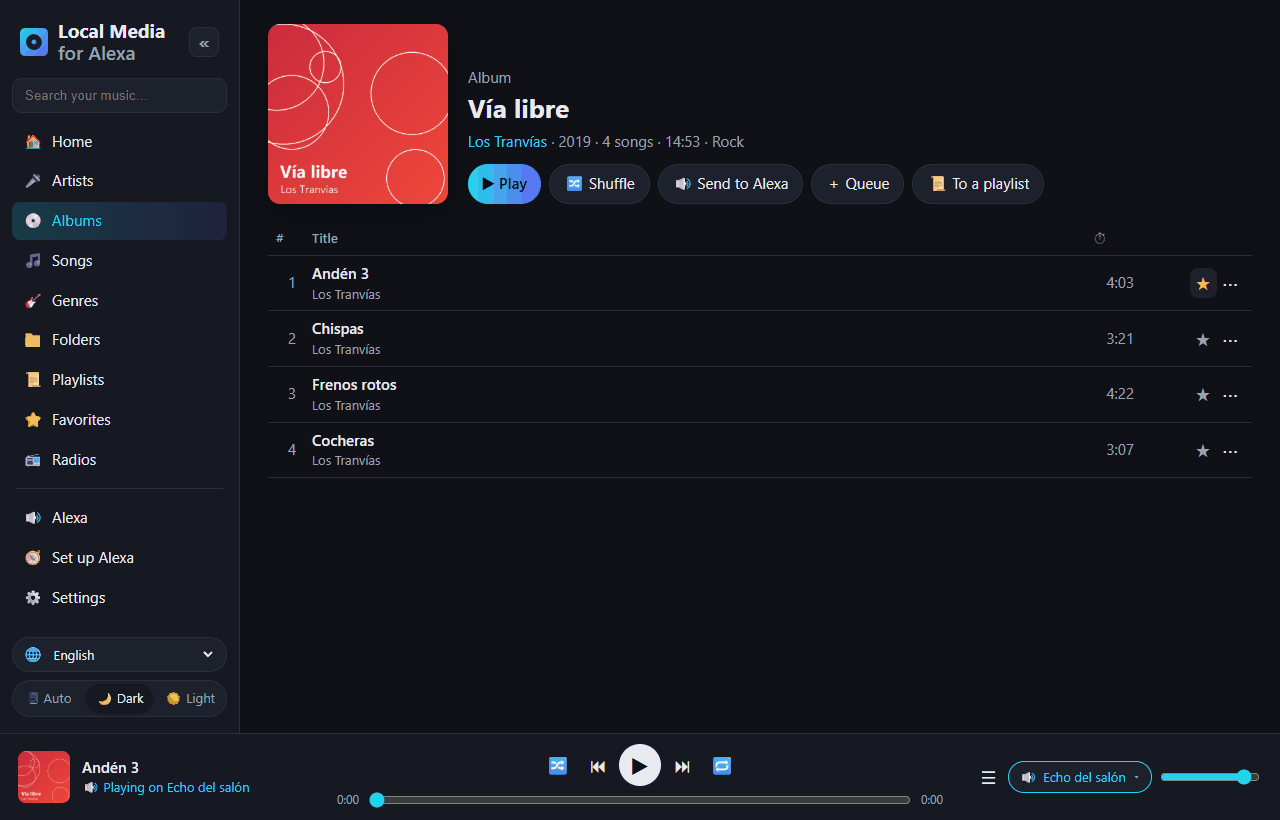Screen dimensions: 1280x820
Task: Open Genres in the sidebar
Action: pos(120,301)
